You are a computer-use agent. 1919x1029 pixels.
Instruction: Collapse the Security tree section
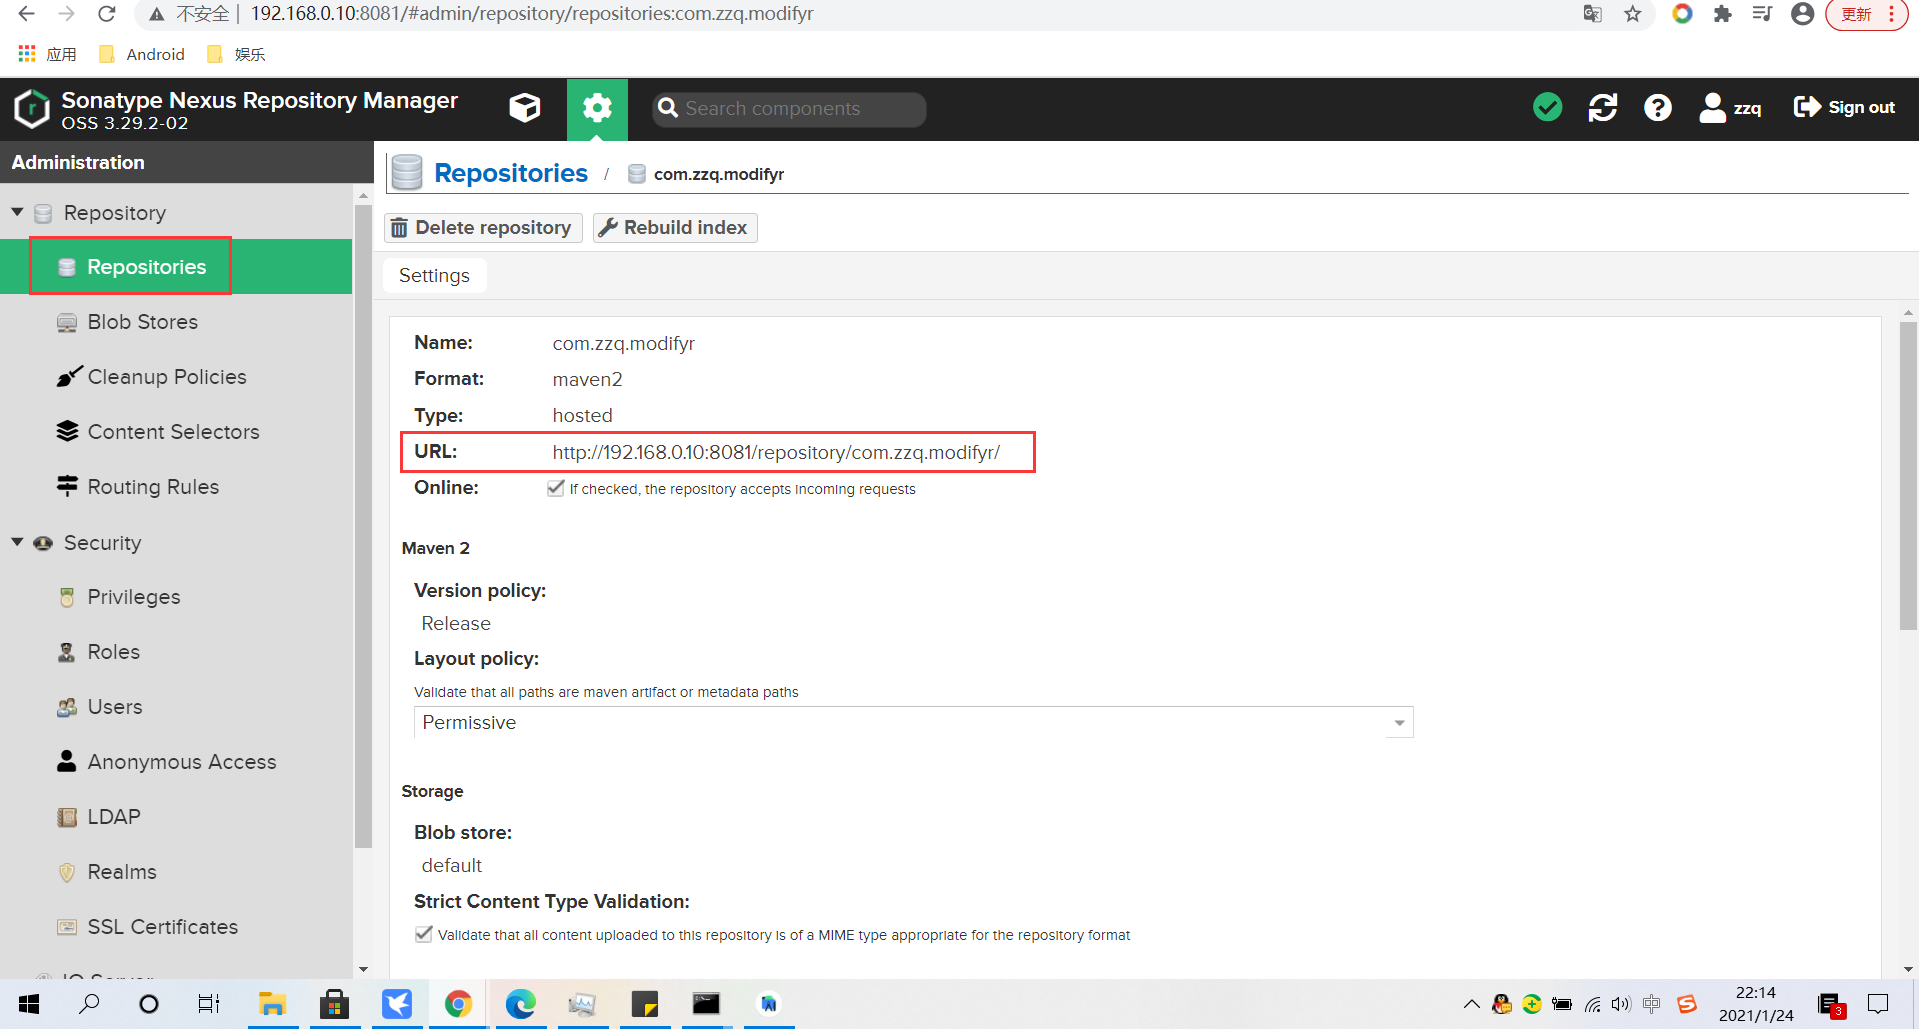17,542
